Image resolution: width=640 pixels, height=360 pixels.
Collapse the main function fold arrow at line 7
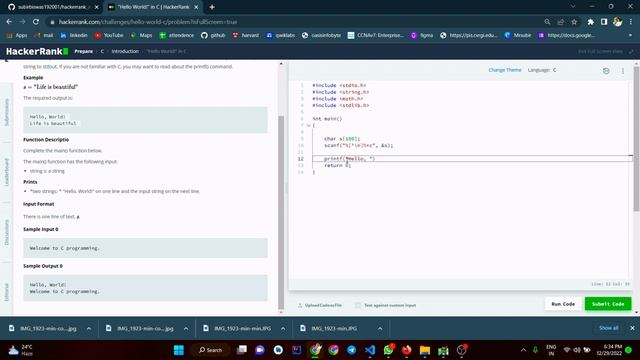[309, 126]
